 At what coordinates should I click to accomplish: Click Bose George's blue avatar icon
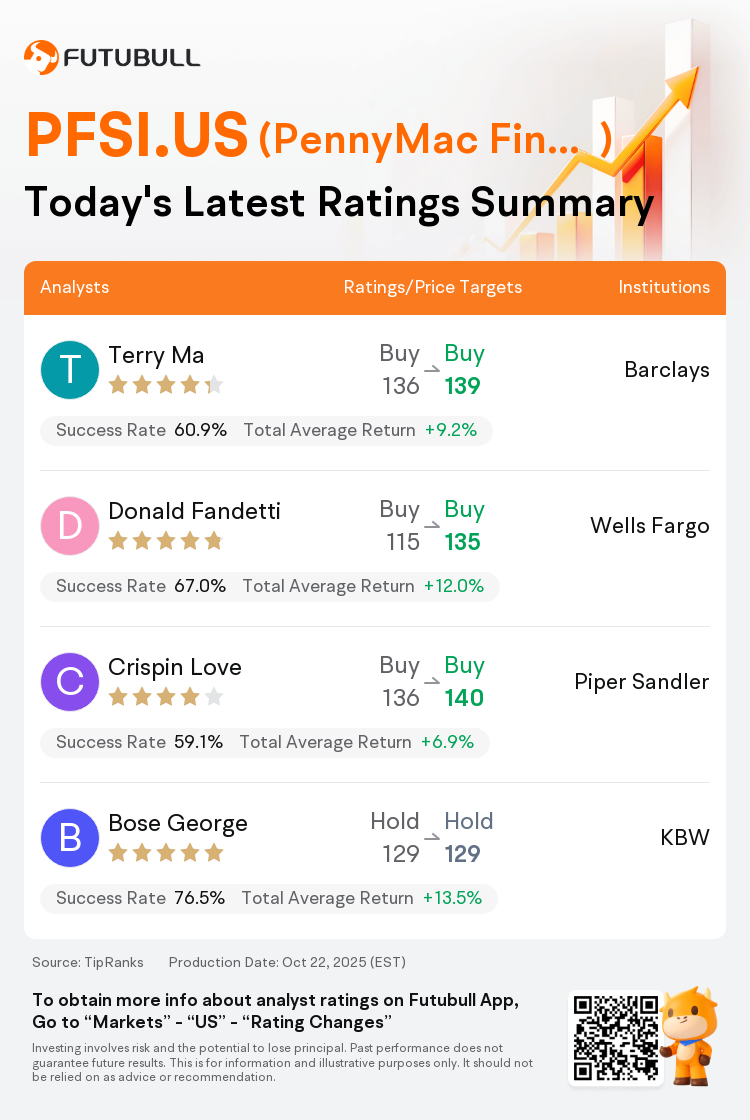pyautogui.click(x=70, y=838)
